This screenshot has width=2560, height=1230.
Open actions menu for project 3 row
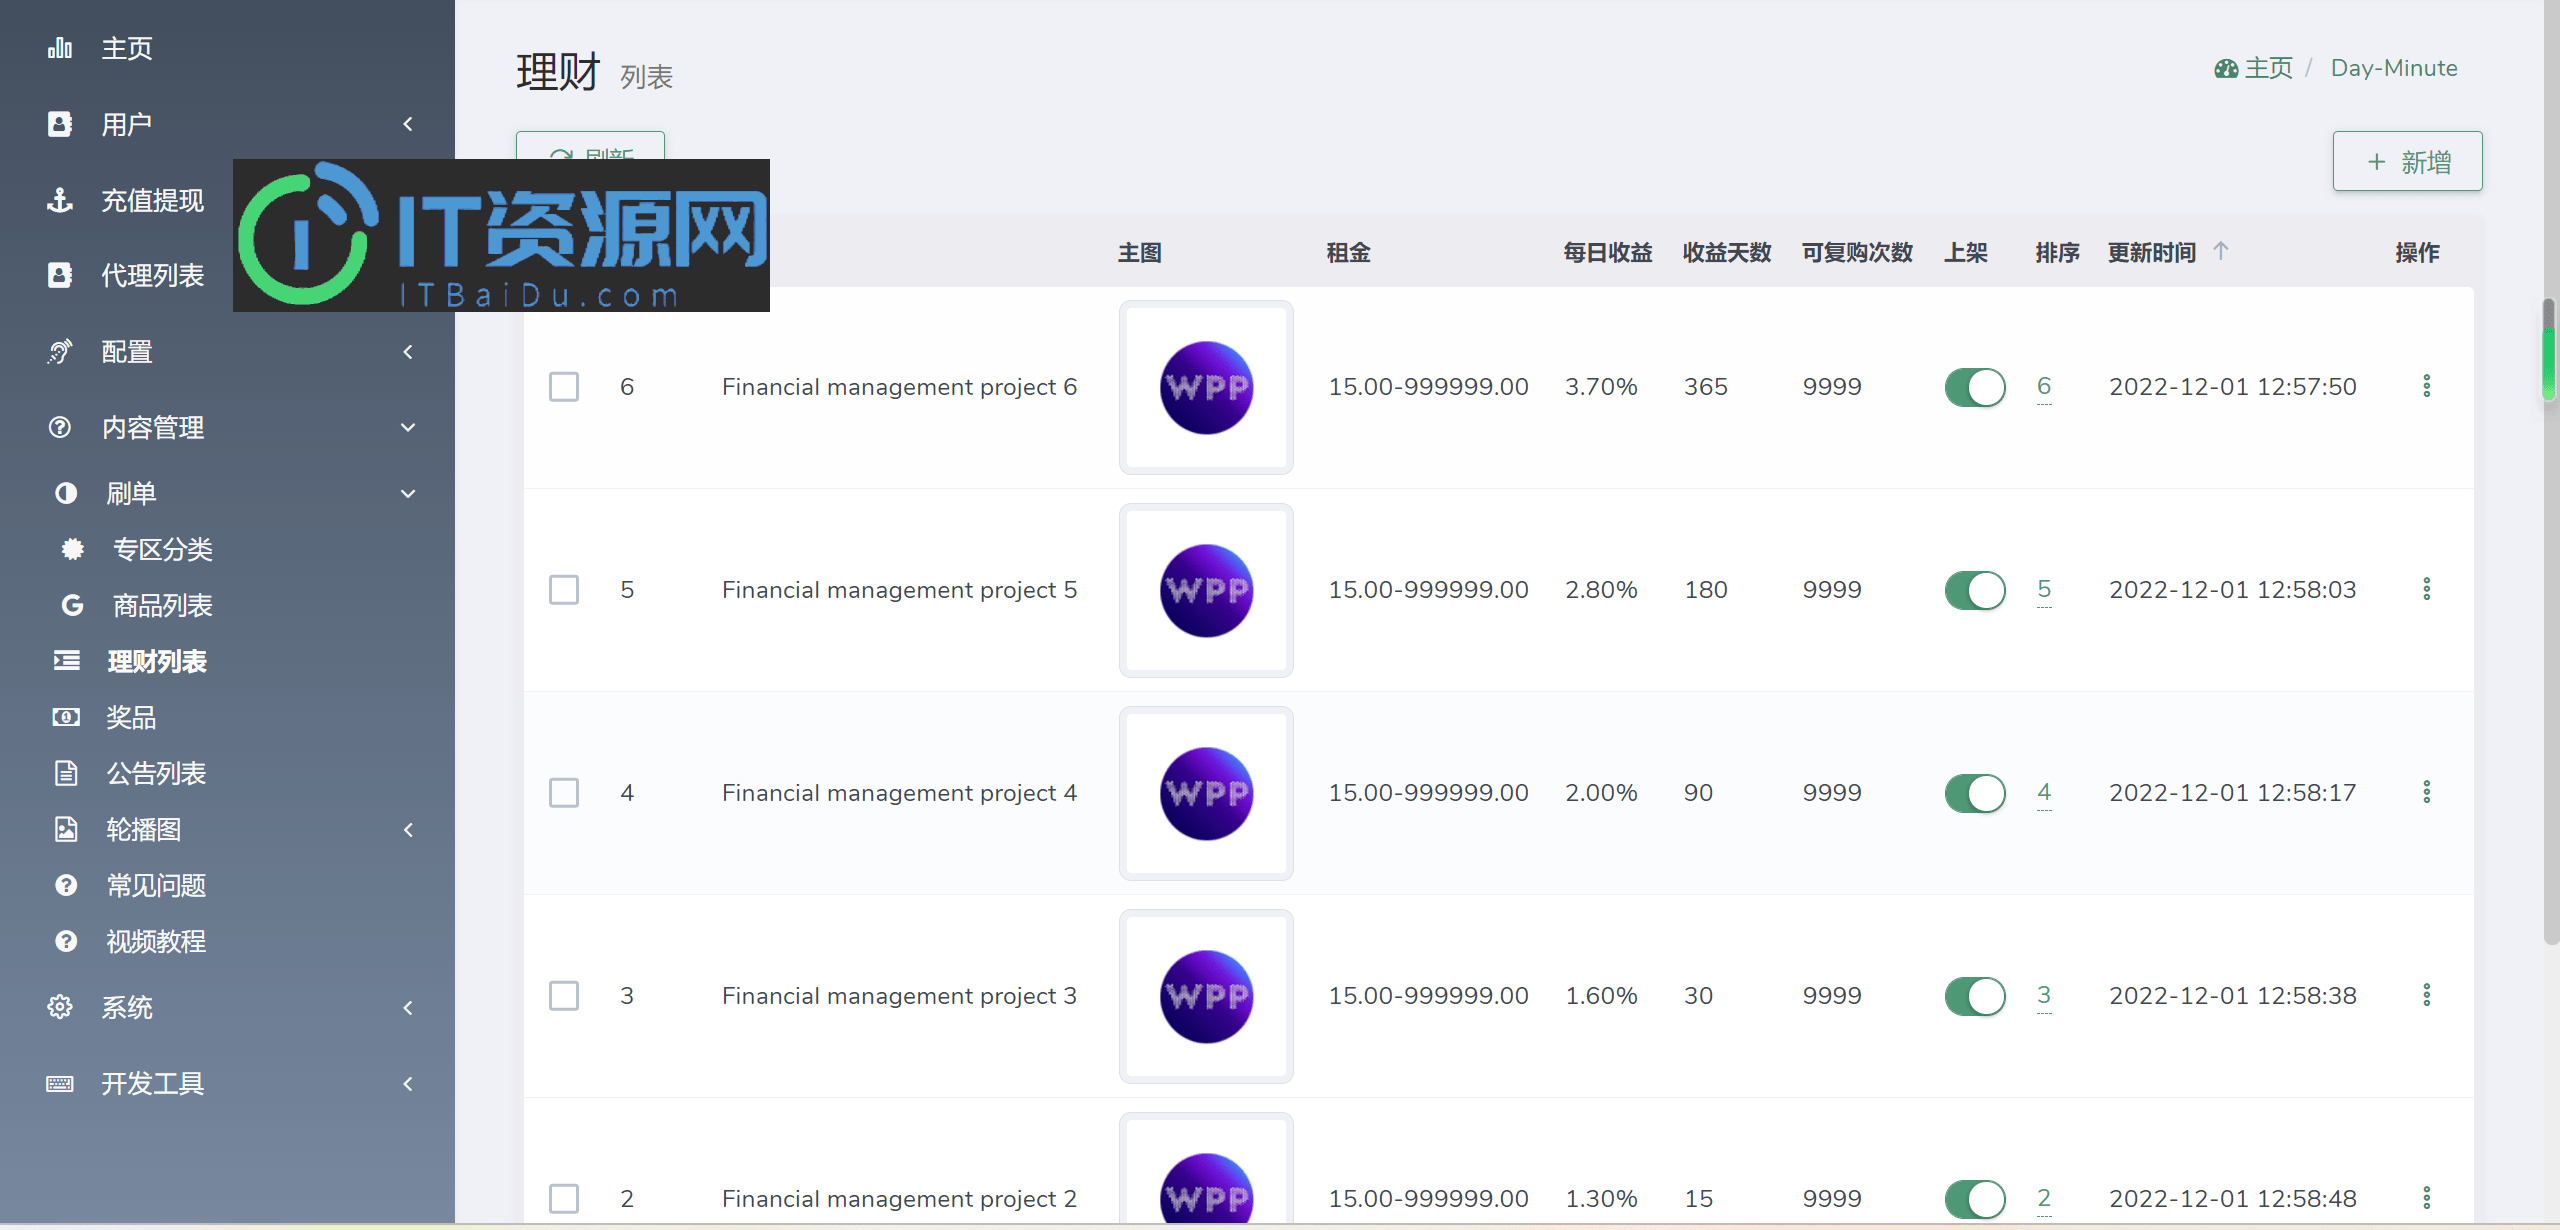click(2426, 995)
